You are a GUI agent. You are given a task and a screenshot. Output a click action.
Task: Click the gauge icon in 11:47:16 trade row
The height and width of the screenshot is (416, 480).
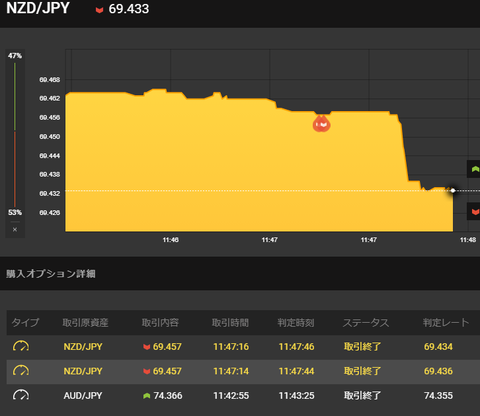[21, 346]
